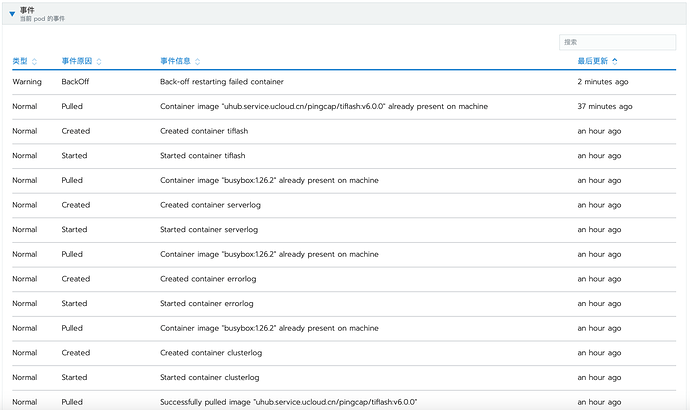This screenshot has width=690, height=410.
Task: Select Created cell in serverlog row
Action: coord(76,205)
